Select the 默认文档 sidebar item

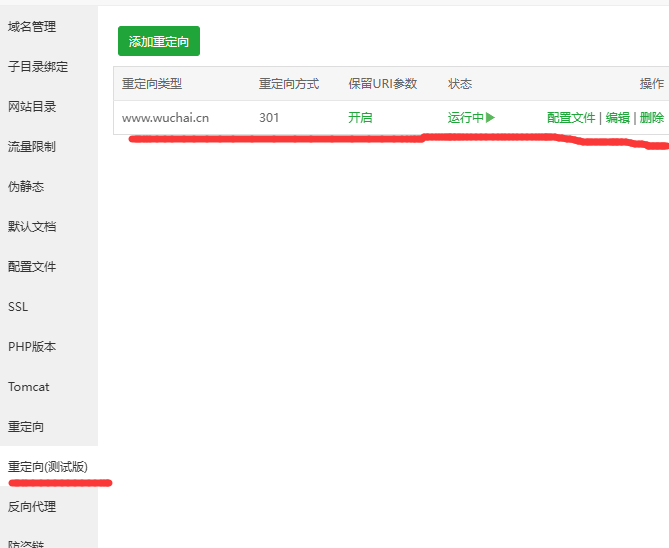(32, 227)
